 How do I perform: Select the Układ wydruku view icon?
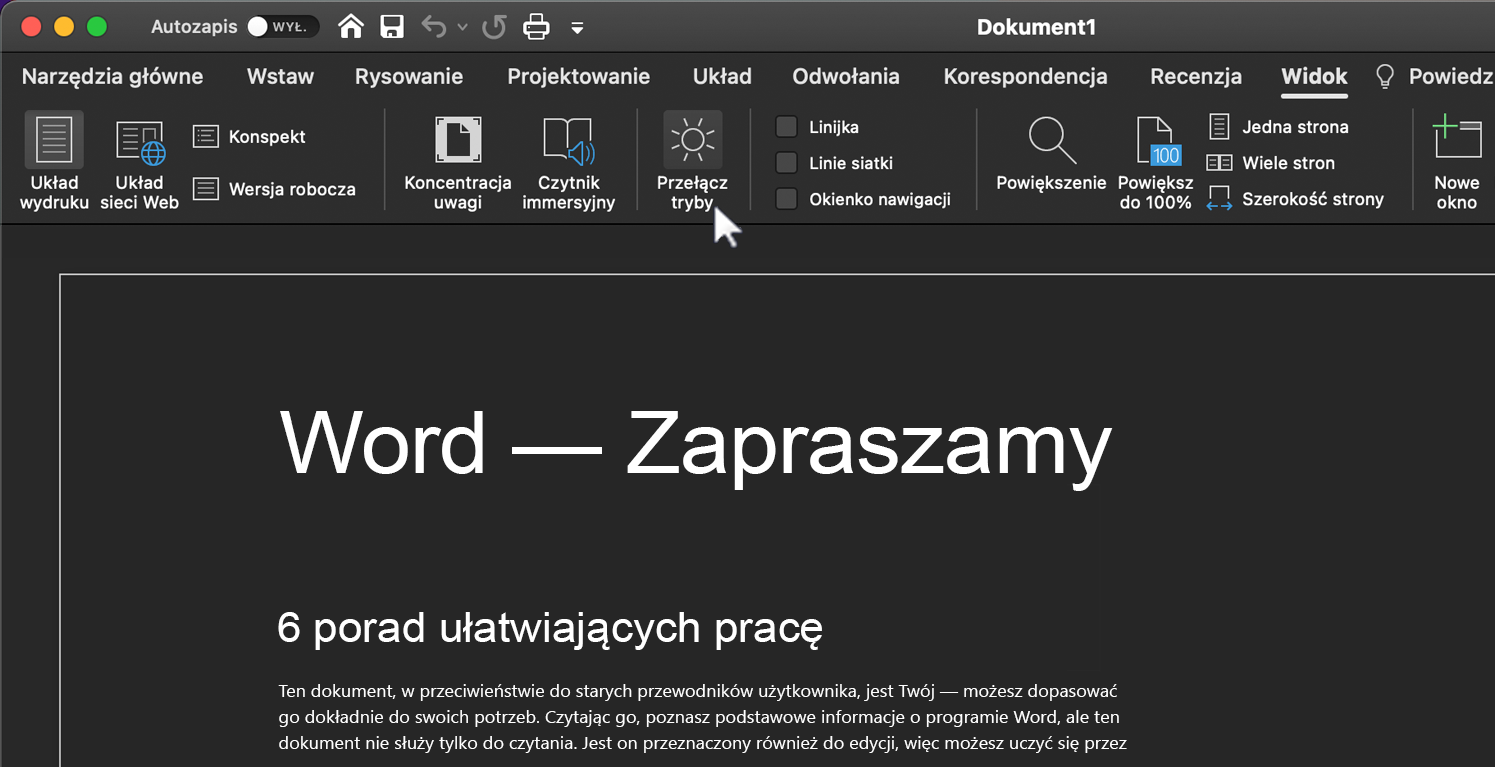point(54,140)
